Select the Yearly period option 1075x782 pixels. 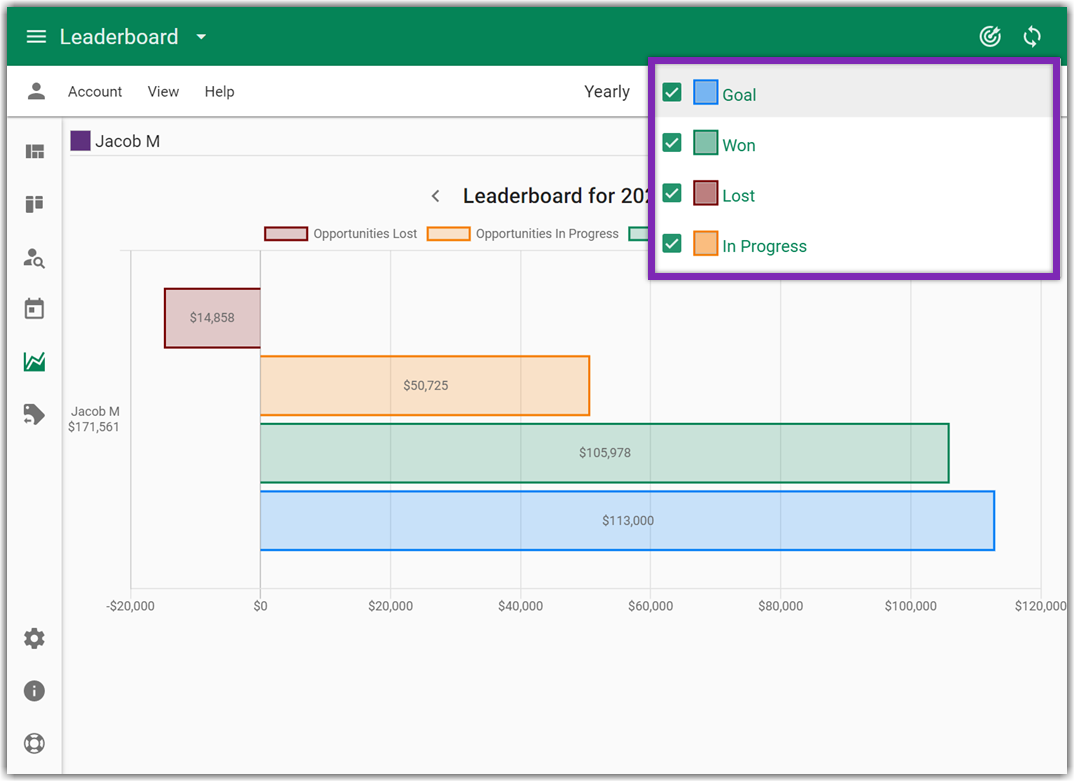point(607,92)
